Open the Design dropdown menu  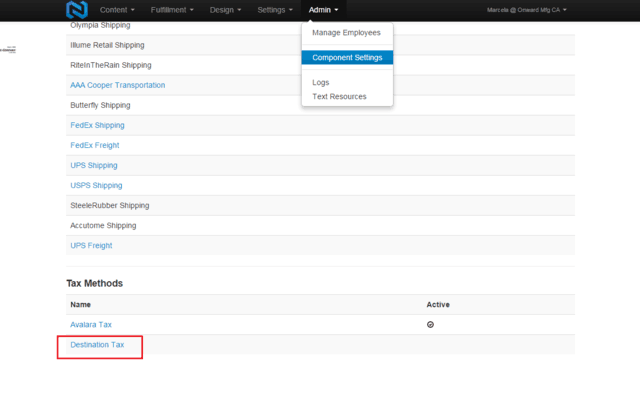coord(225,10)
